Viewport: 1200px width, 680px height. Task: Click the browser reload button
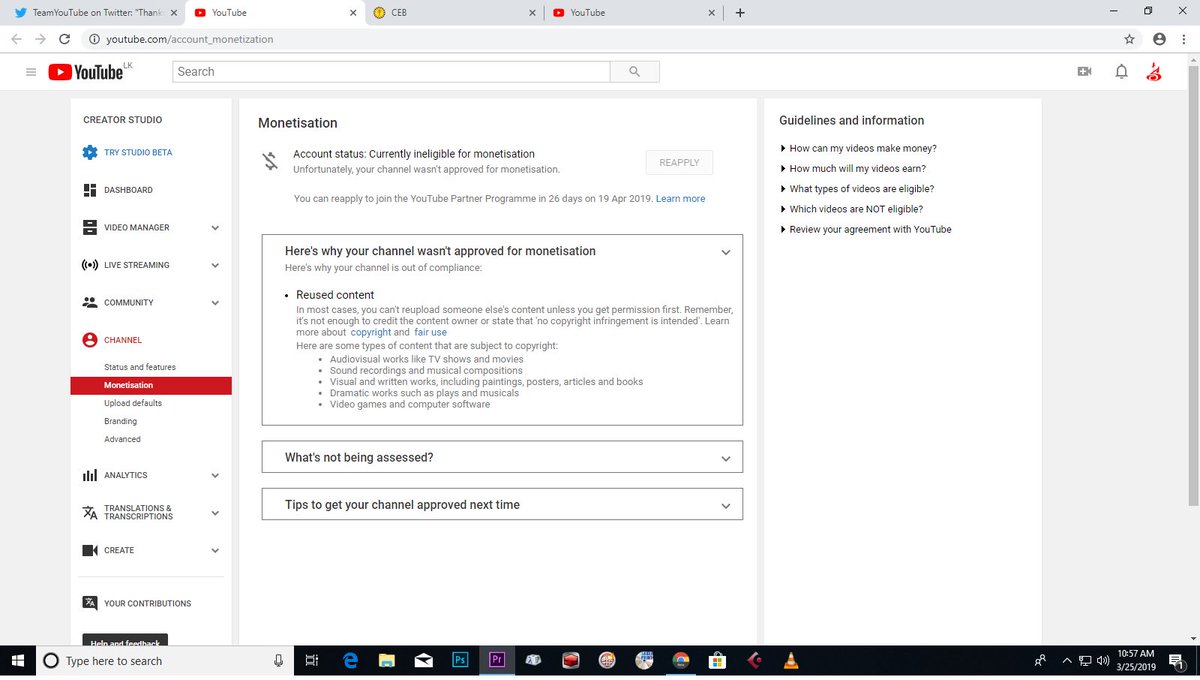pyautogui.click(x=65, y=39)
